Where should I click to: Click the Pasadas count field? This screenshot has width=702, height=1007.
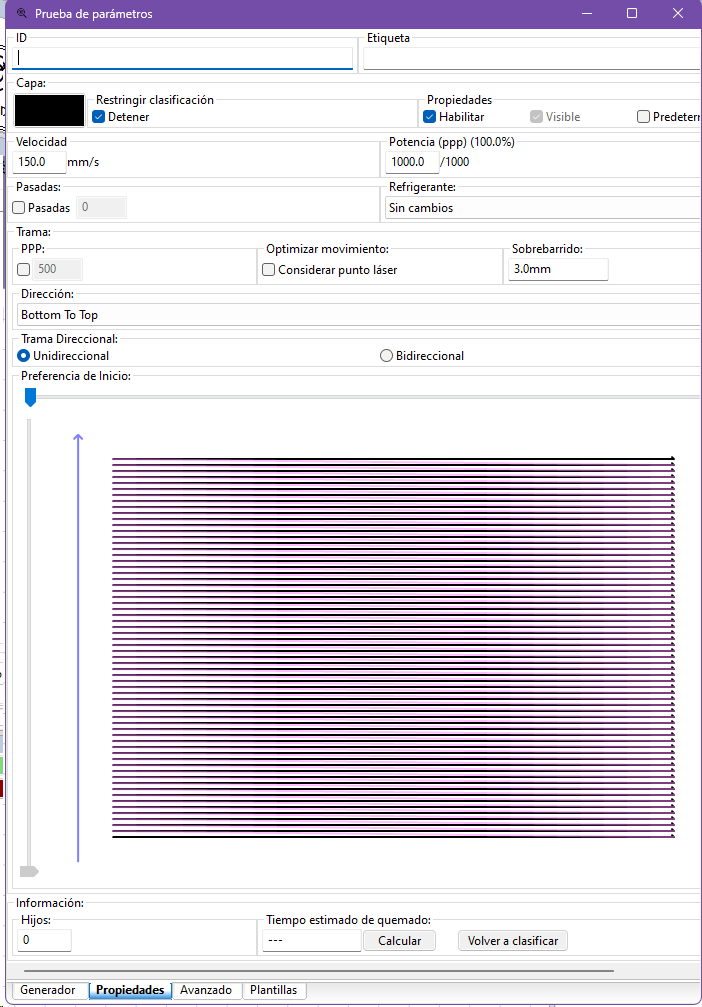point(101,207)
